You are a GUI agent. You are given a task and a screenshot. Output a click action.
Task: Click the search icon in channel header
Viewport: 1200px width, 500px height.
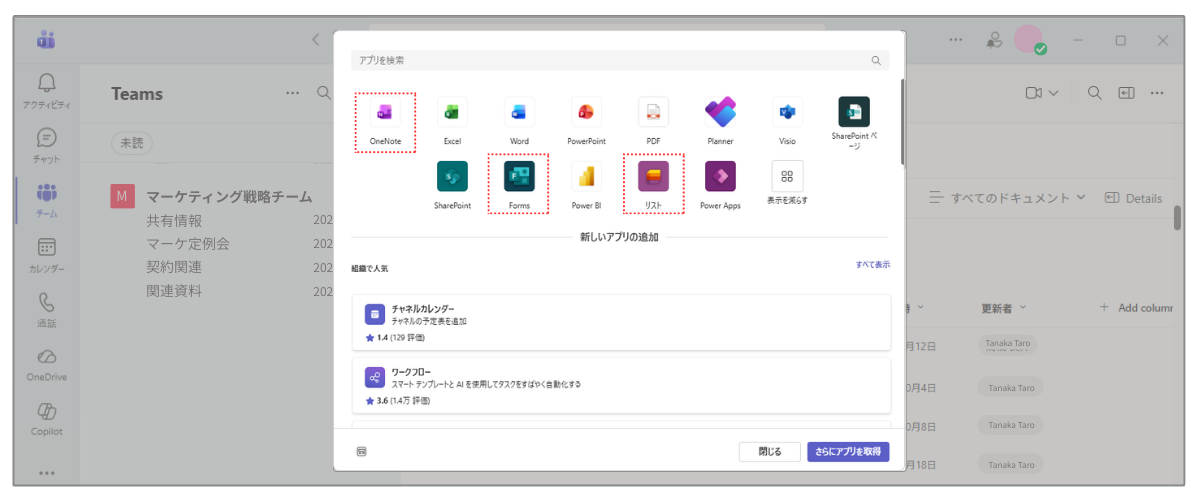[1095, 93]
